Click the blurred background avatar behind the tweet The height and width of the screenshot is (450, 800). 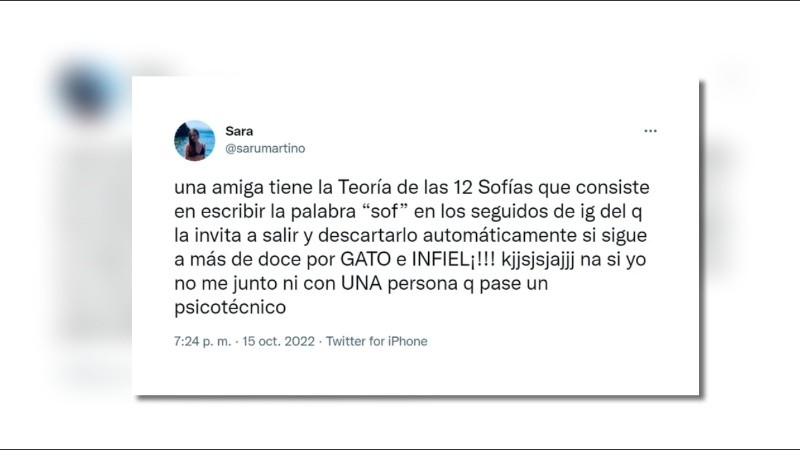tap(85, 90)
